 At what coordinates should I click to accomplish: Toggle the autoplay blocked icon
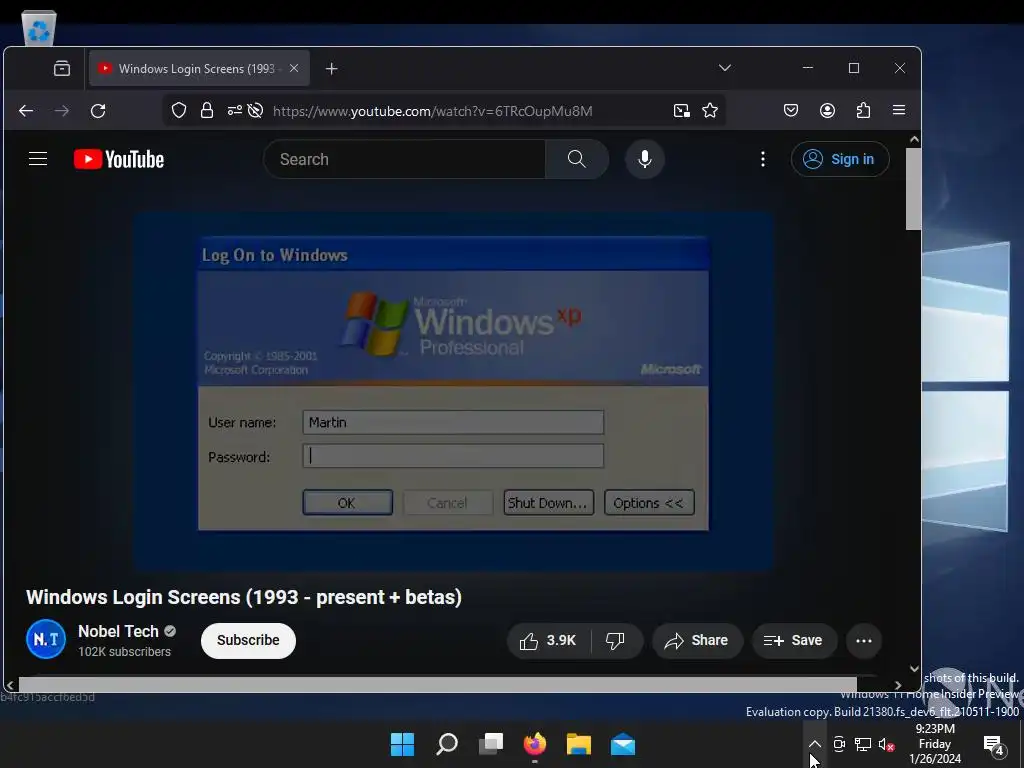coord(255,110)
